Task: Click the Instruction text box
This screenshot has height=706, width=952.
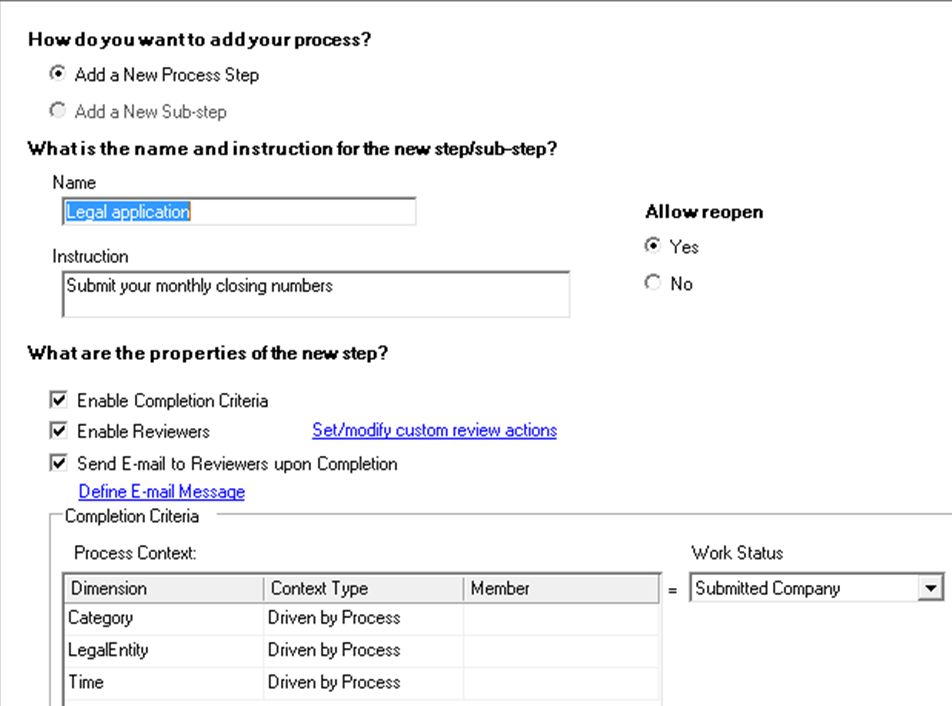Action: [315, 294]
